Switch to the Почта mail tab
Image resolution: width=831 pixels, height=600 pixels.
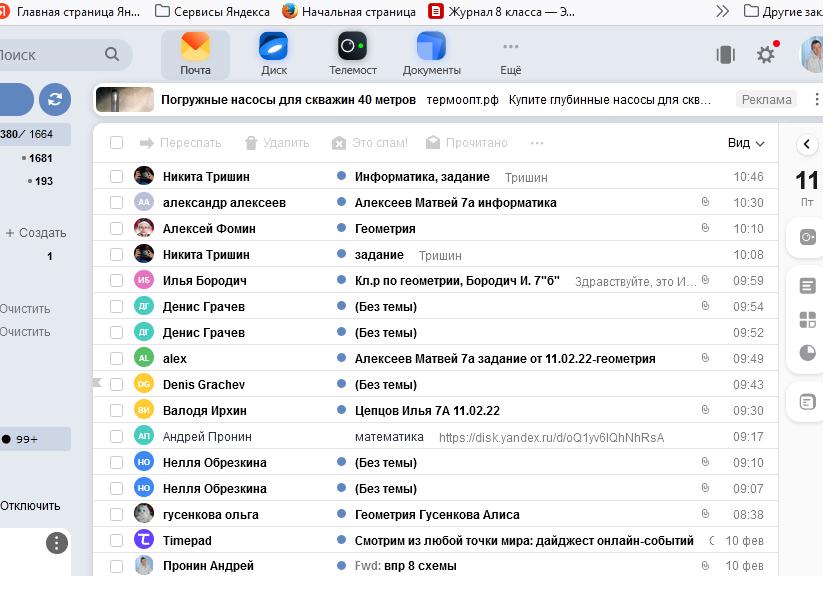pos(195,54)
